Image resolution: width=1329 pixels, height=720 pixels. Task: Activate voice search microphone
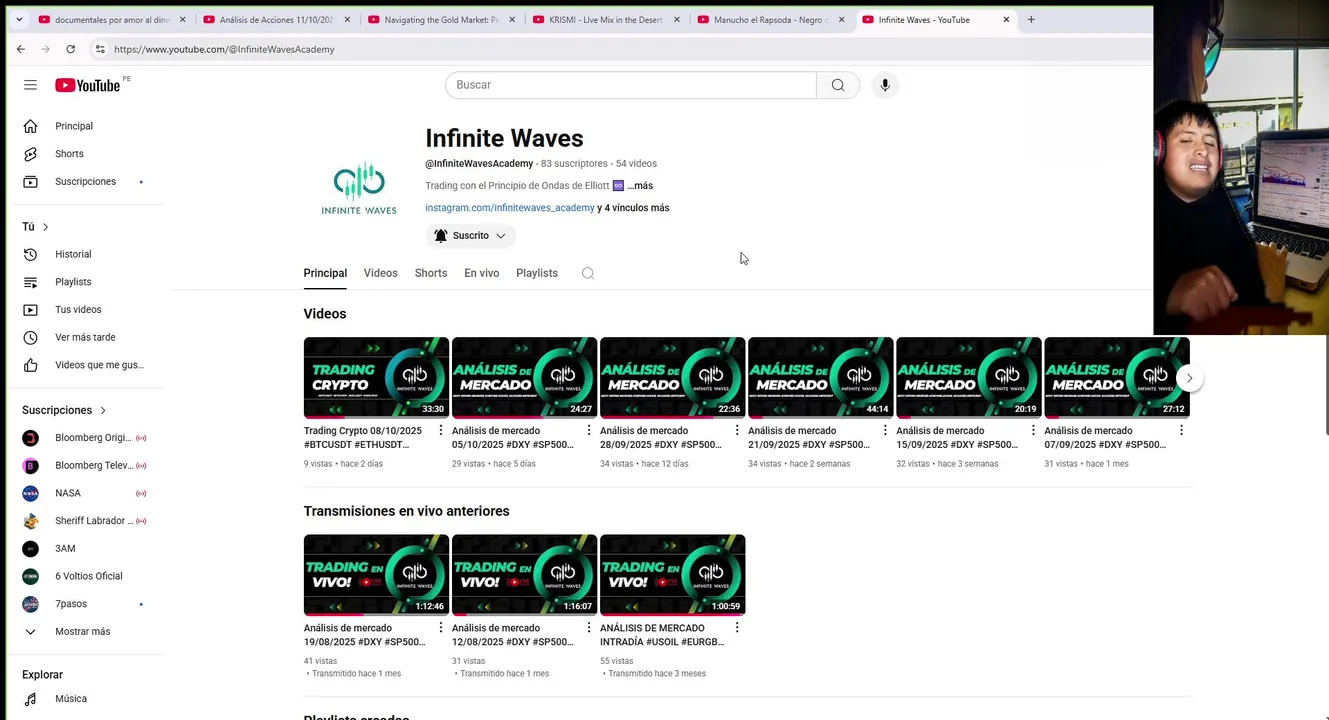[885, 85]
